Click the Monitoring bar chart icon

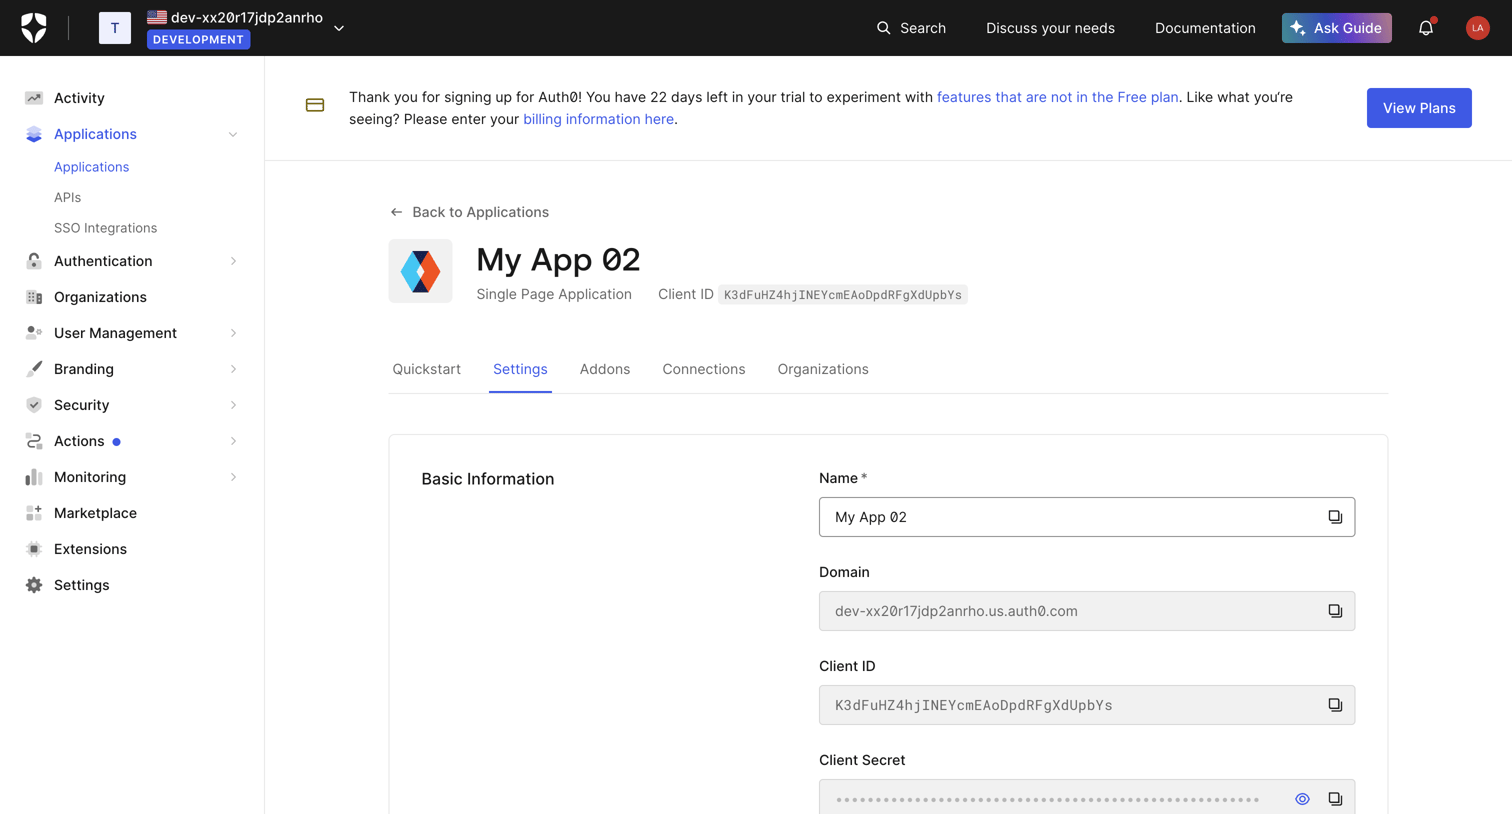(x=34, y=477)
